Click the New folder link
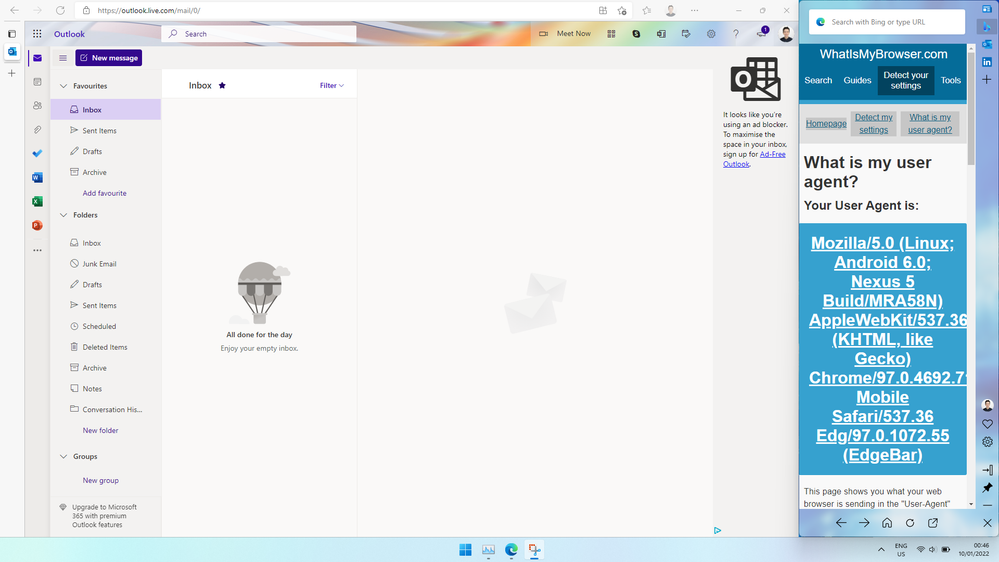 pos(100,431)
